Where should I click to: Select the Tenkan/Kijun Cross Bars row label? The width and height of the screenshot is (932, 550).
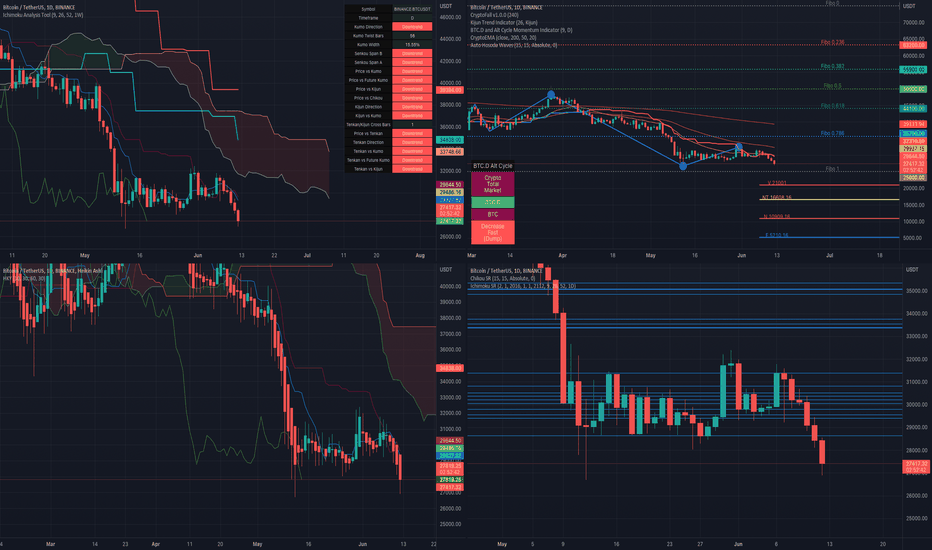[x=369, y=125]
